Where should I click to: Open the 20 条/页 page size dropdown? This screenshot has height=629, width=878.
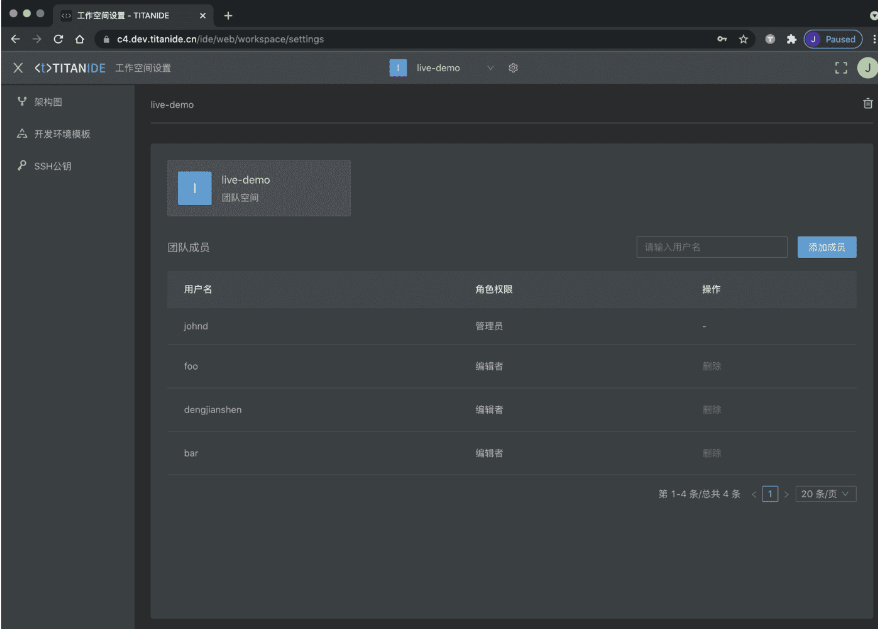tap(826, 494)
